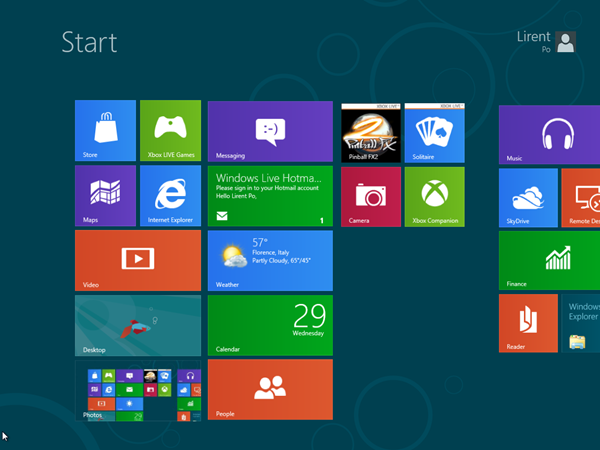Open the Maps tile
This screenshot has width=600, height=450.
pyautogui.click(x=105, y=196)
